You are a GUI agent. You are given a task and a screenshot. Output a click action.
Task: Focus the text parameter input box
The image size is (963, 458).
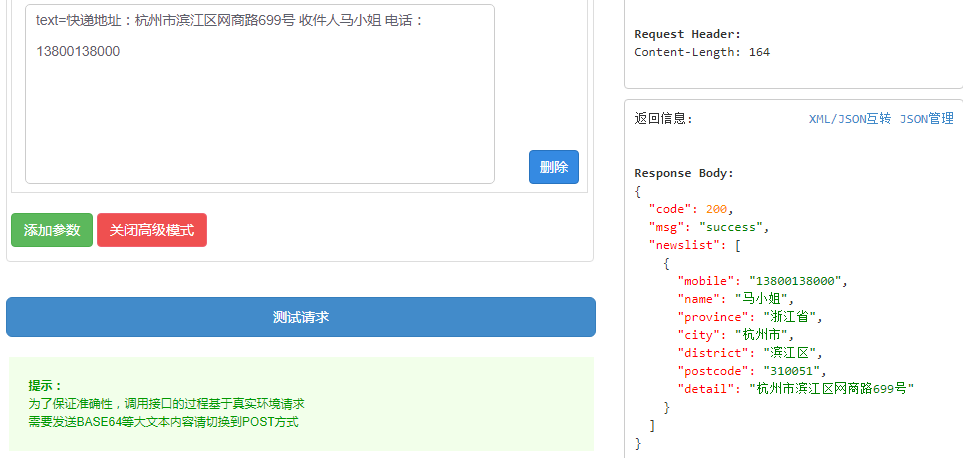(260, 94)
